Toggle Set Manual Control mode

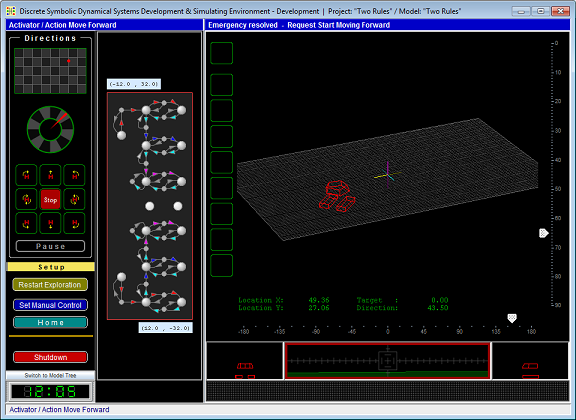[x=50, y=305]
